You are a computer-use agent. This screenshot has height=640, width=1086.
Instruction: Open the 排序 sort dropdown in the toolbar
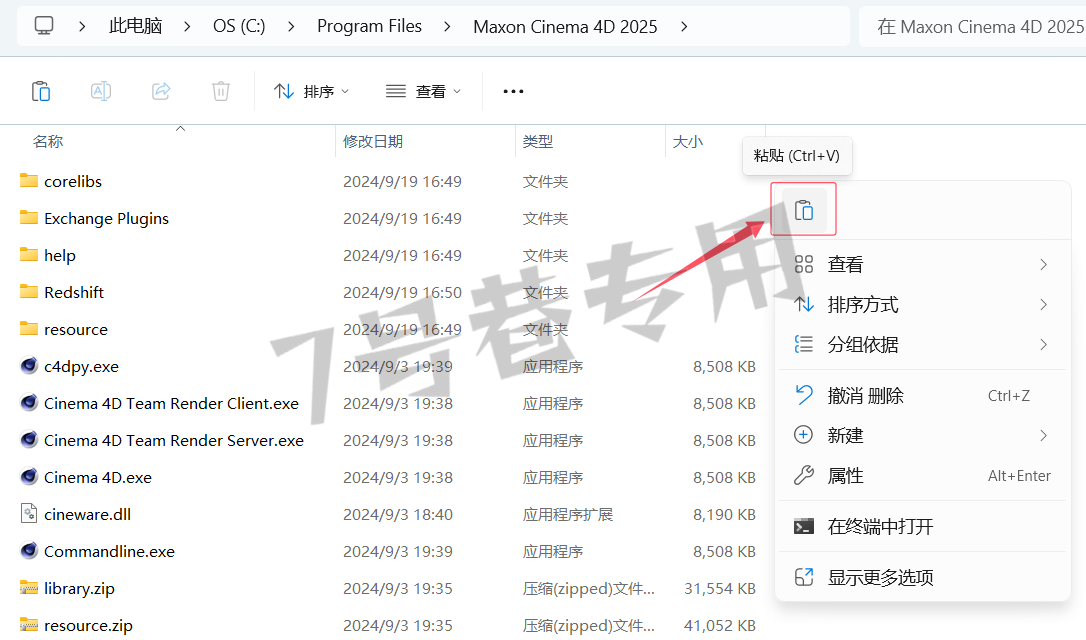pyautogui.click(x=312, y=91)
